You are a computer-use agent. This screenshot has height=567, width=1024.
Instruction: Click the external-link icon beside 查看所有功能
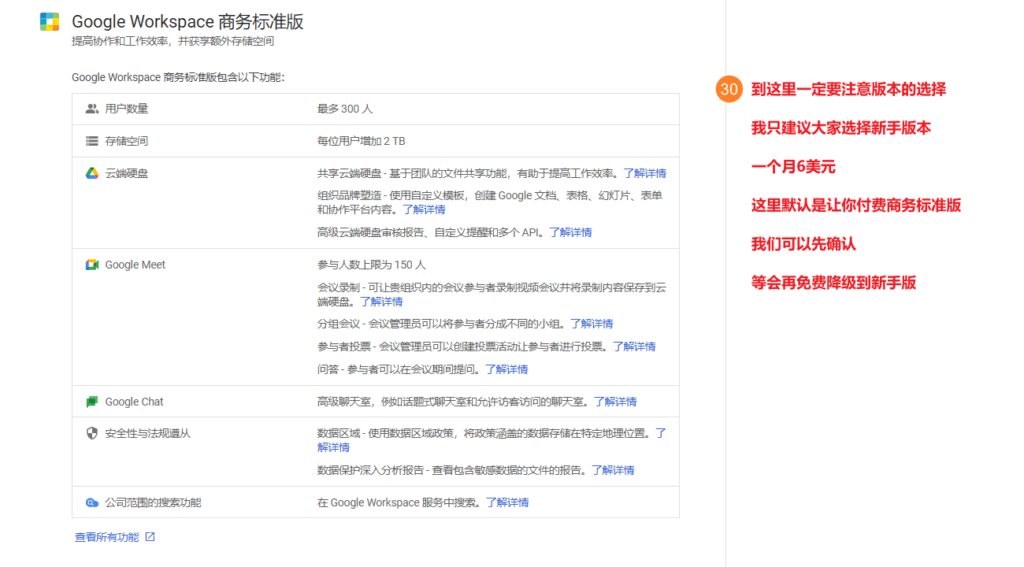coord(150,537)
